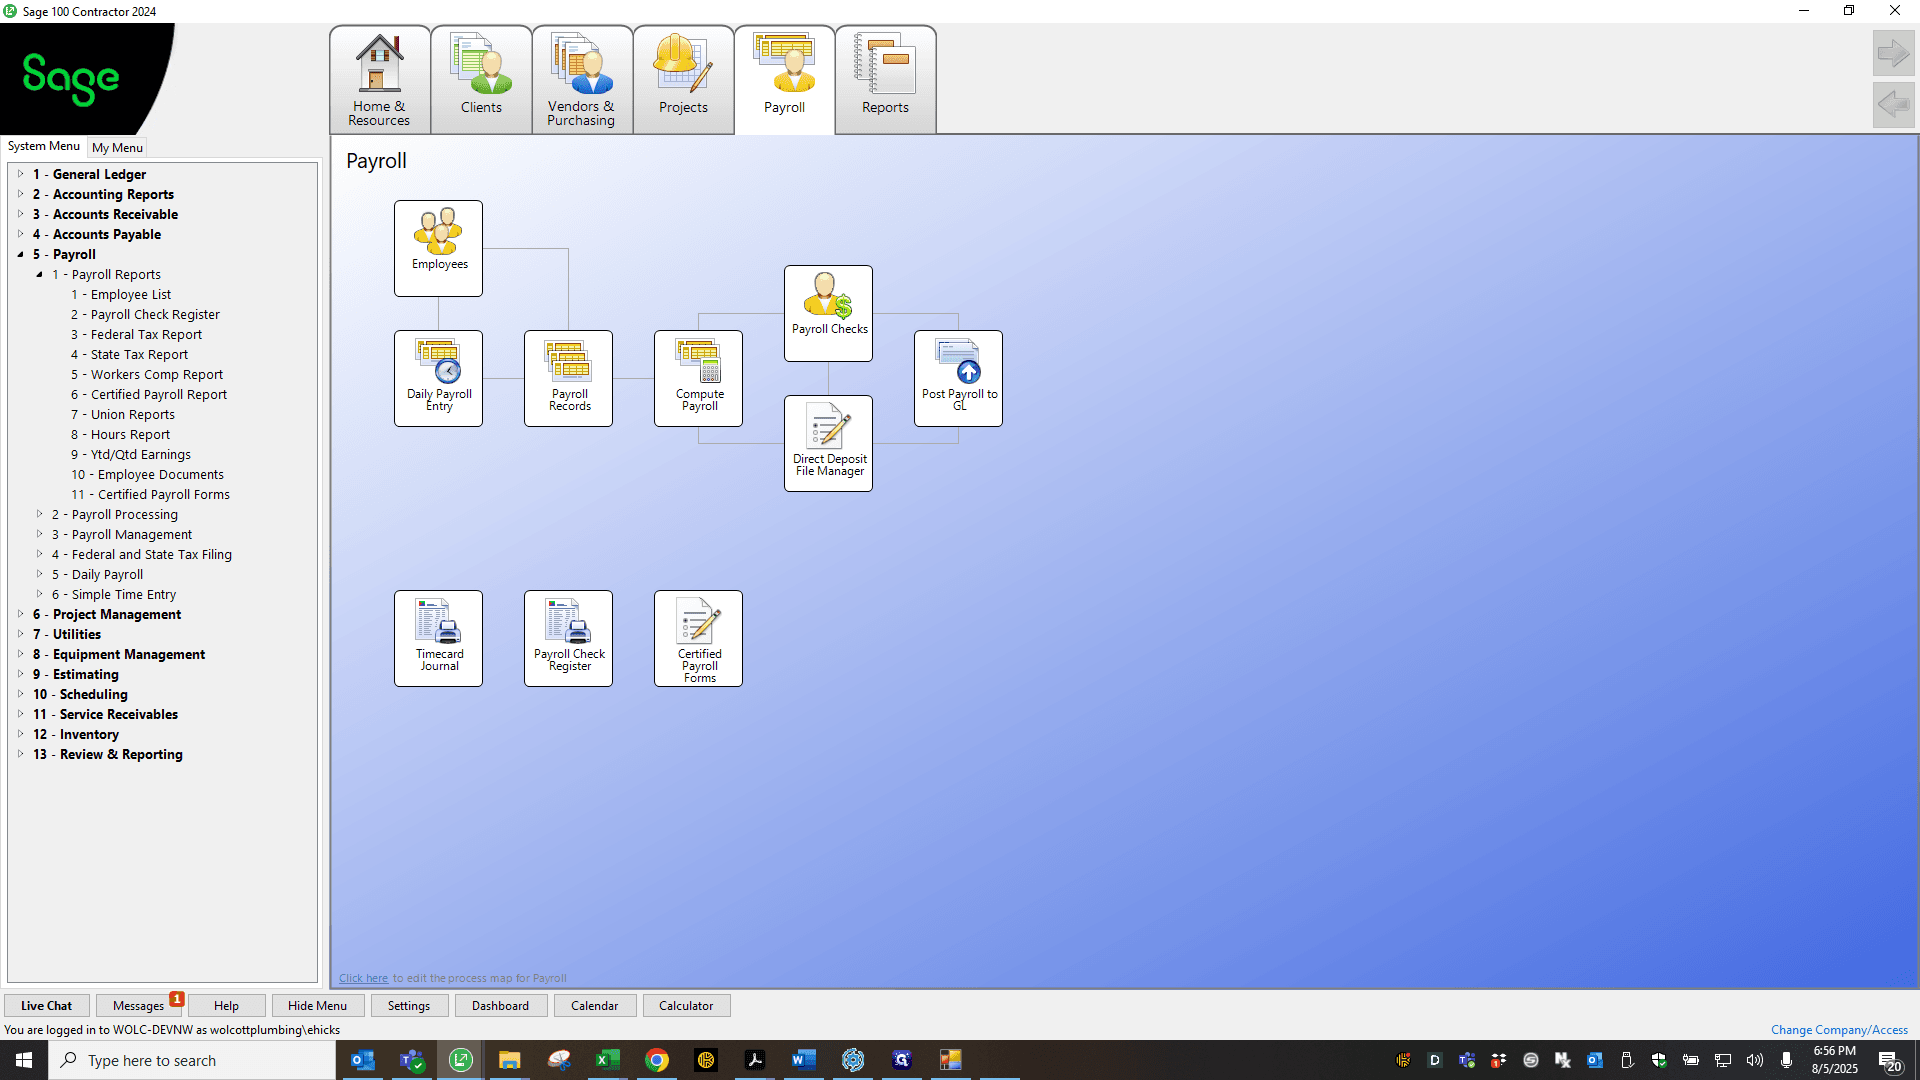Switch to the Vendors & Purchasing tab

pyautogui.click(x=582, y=80)
